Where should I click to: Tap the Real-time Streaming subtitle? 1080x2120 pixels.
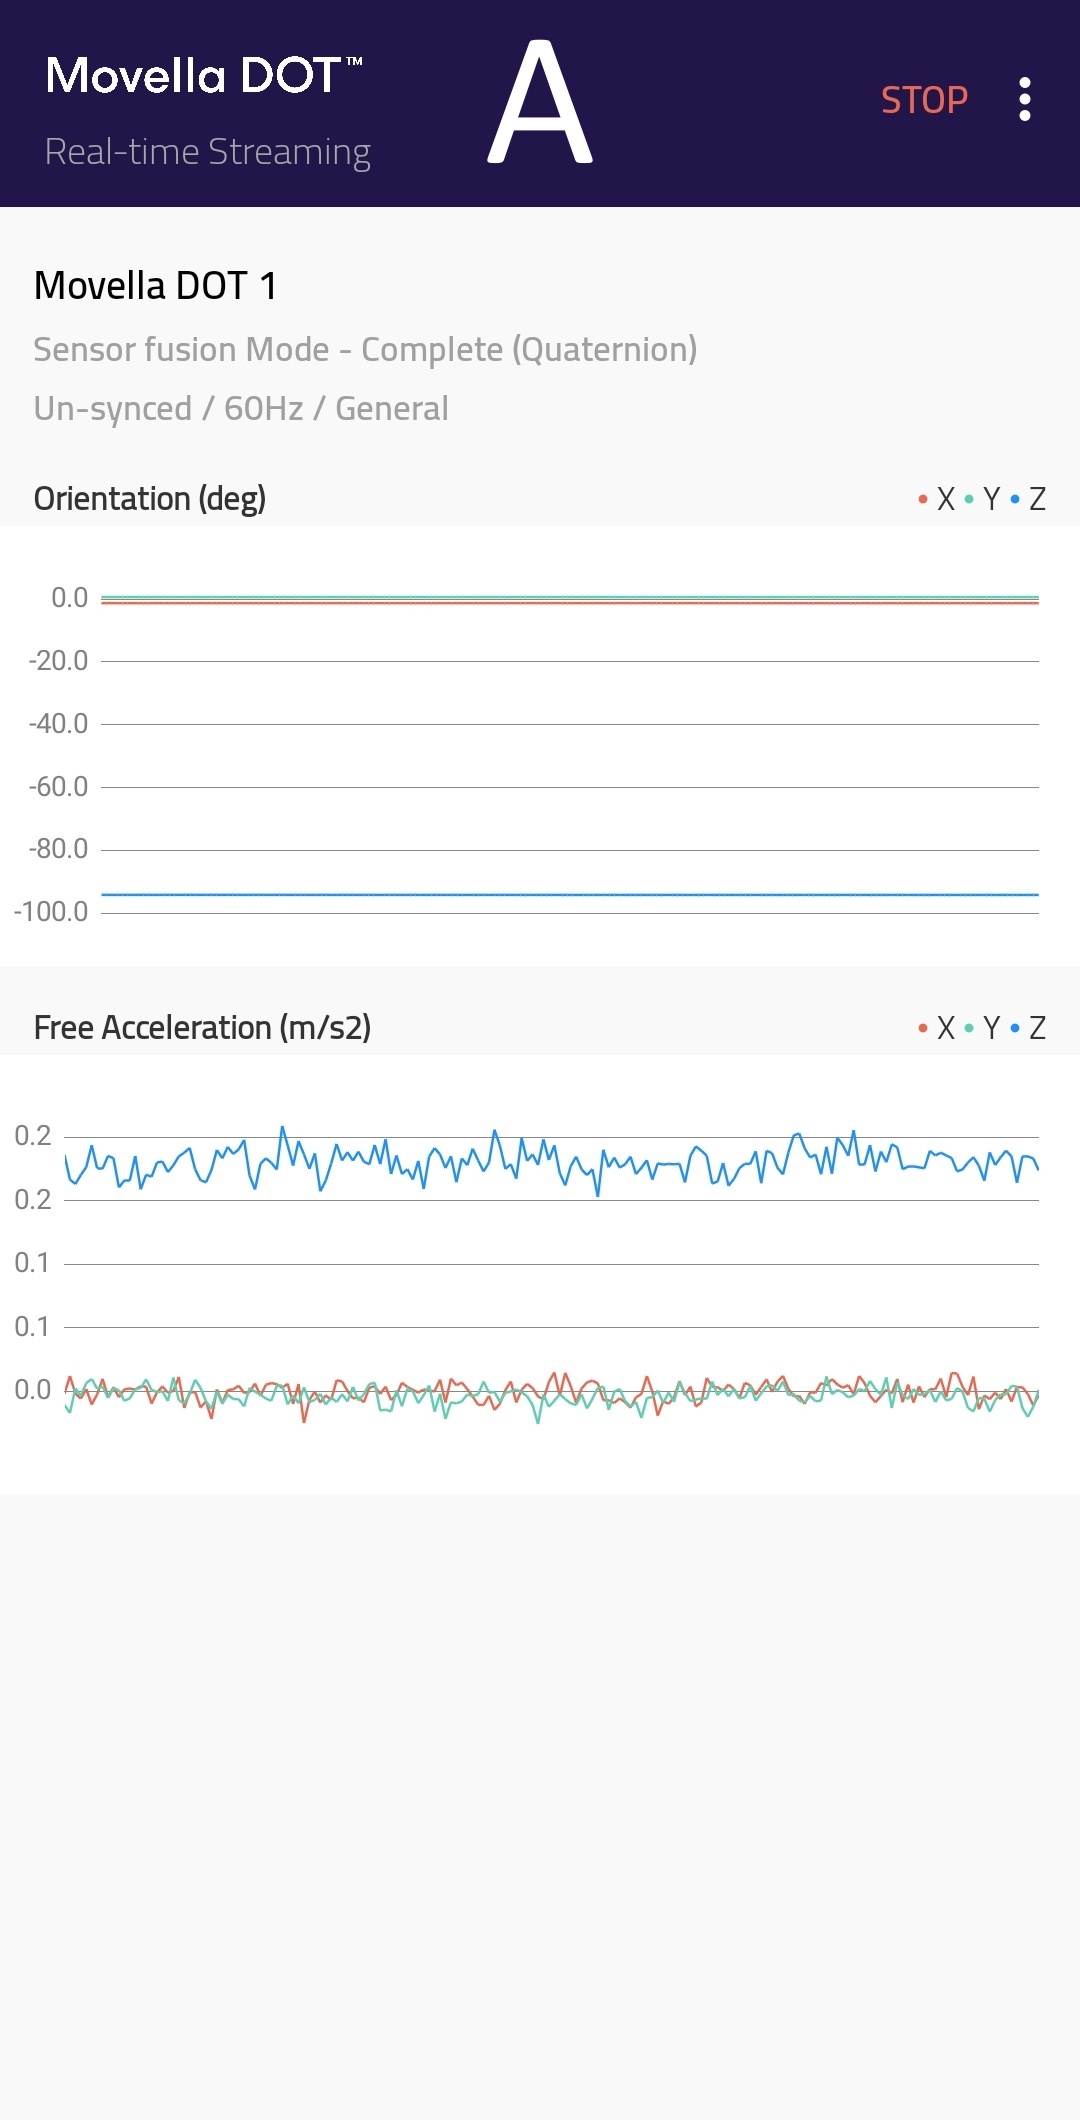[x=208, y=152]
